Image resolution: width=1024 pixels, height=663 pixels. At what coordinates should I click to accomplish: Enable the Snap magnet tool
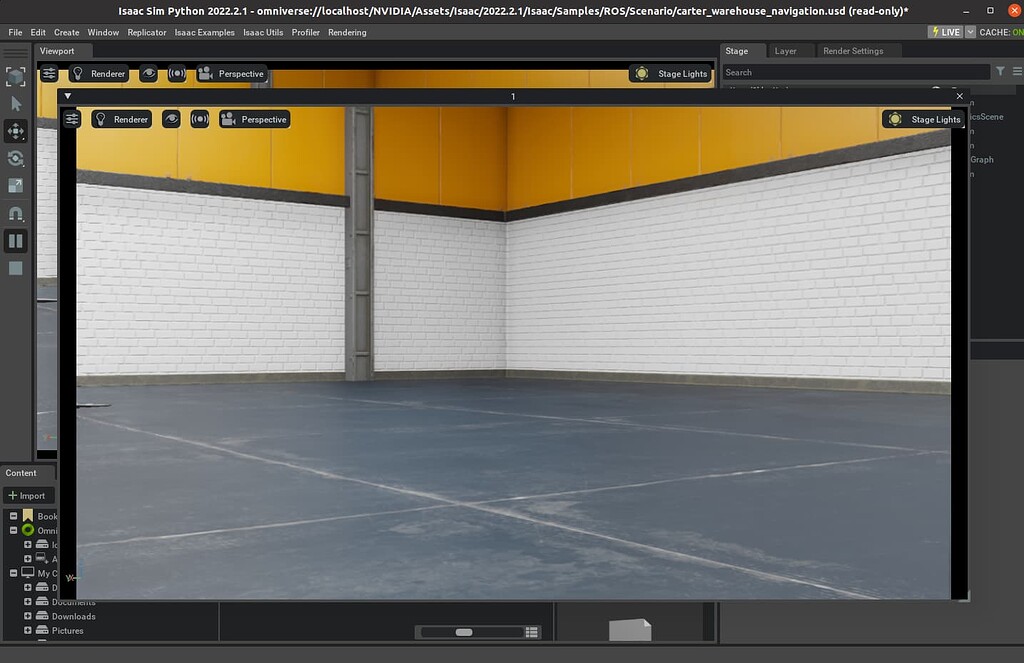(14, 213)
